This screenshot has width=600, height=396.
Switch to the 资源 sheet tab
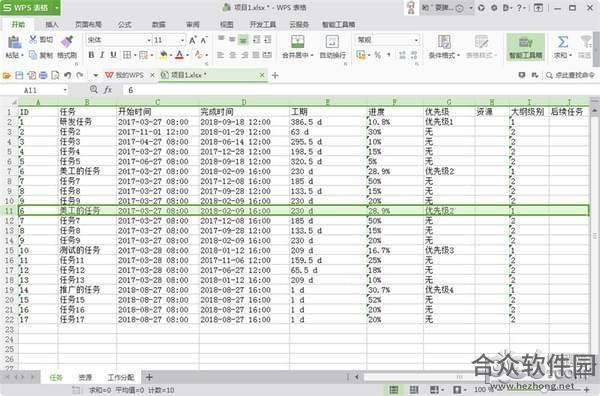(85, 378)
